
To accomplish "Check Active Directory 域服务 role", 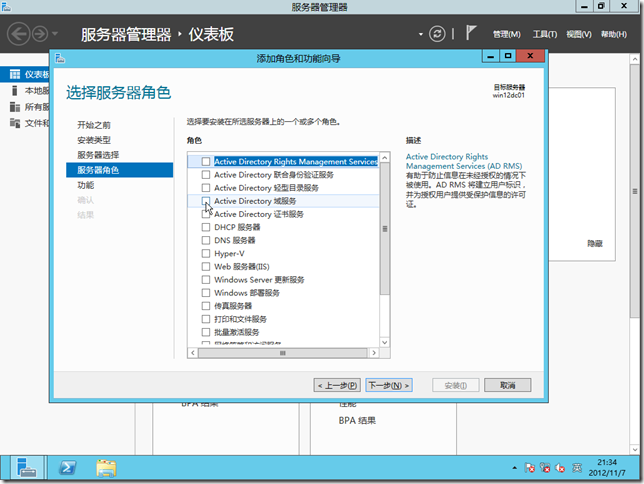I will [206, 201].
